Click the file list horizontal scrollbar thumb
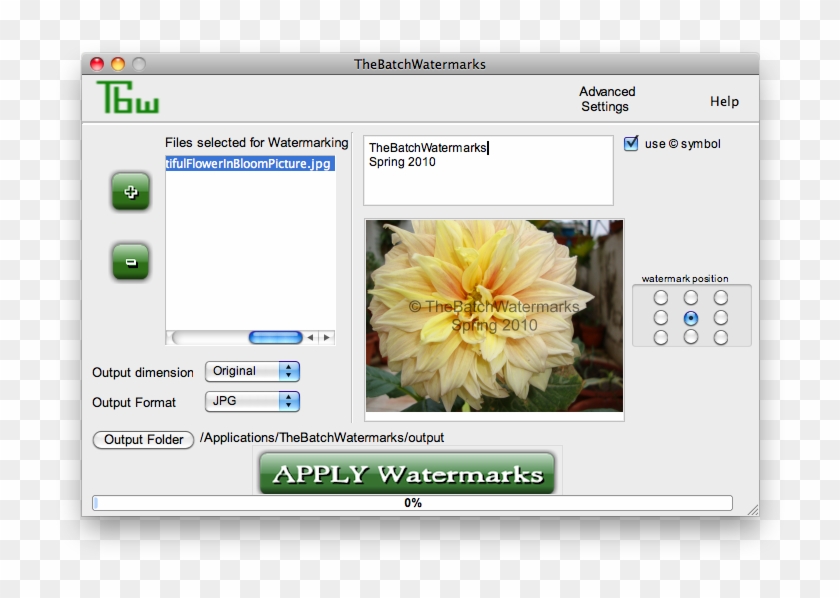 click(x=275, y=338)
